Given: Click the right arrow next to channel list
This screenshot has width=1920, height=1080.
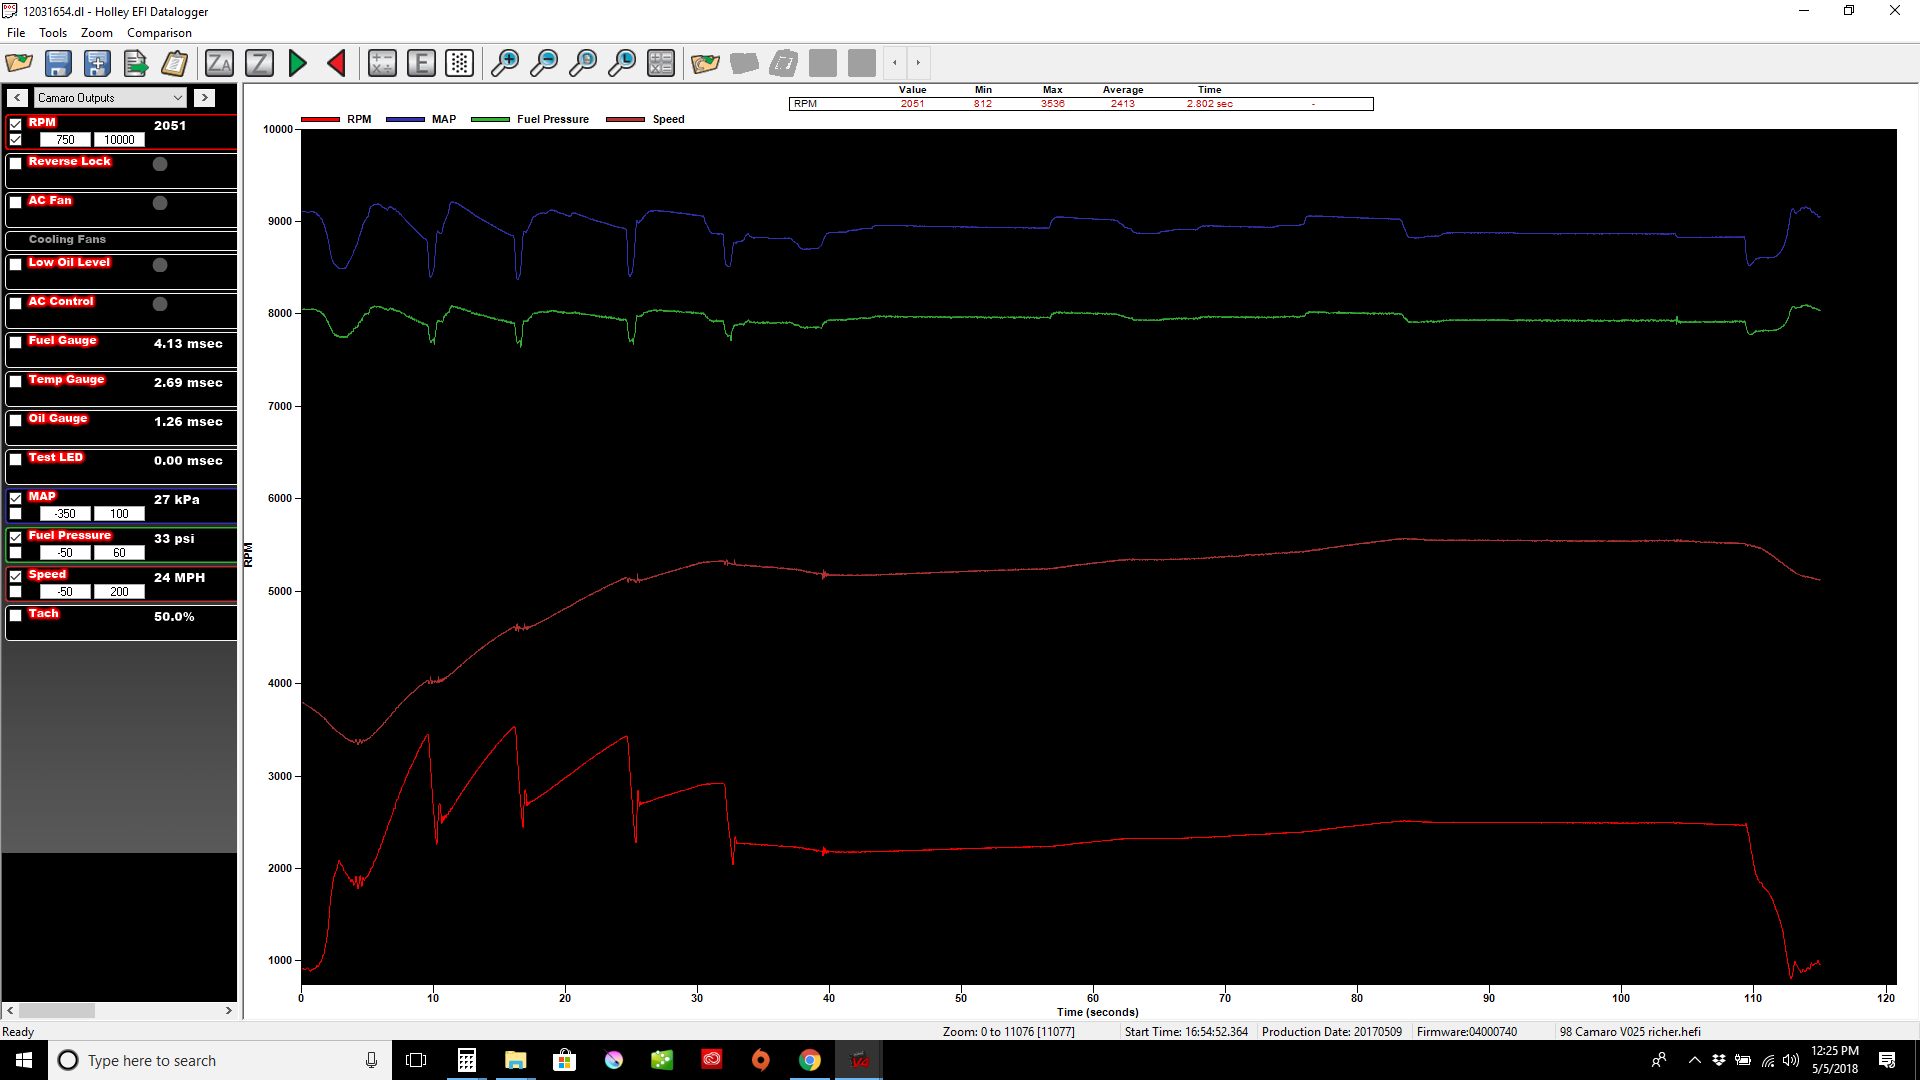Looking at the screenshot, I should point(204,97).
